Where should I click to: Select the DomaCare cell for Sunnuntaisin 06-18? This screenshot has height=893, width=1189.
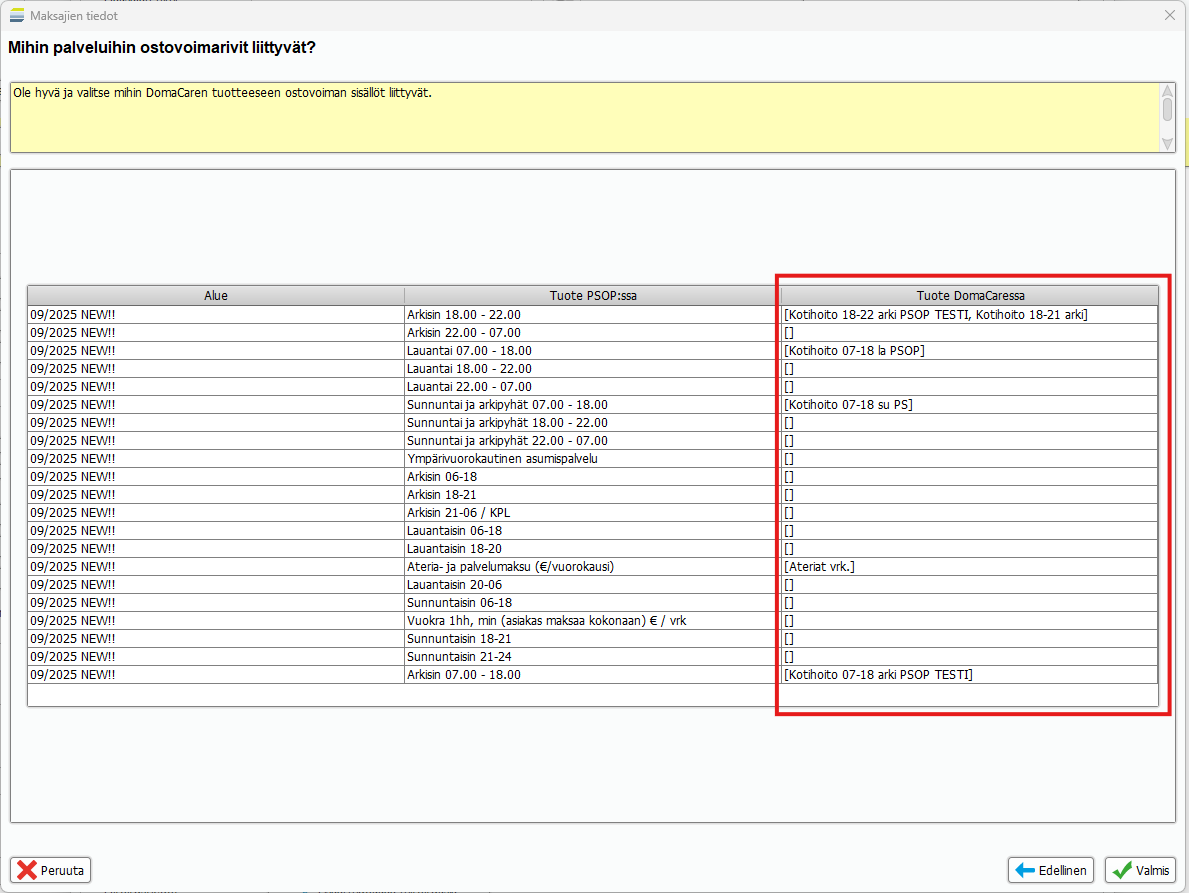[970, 603]
